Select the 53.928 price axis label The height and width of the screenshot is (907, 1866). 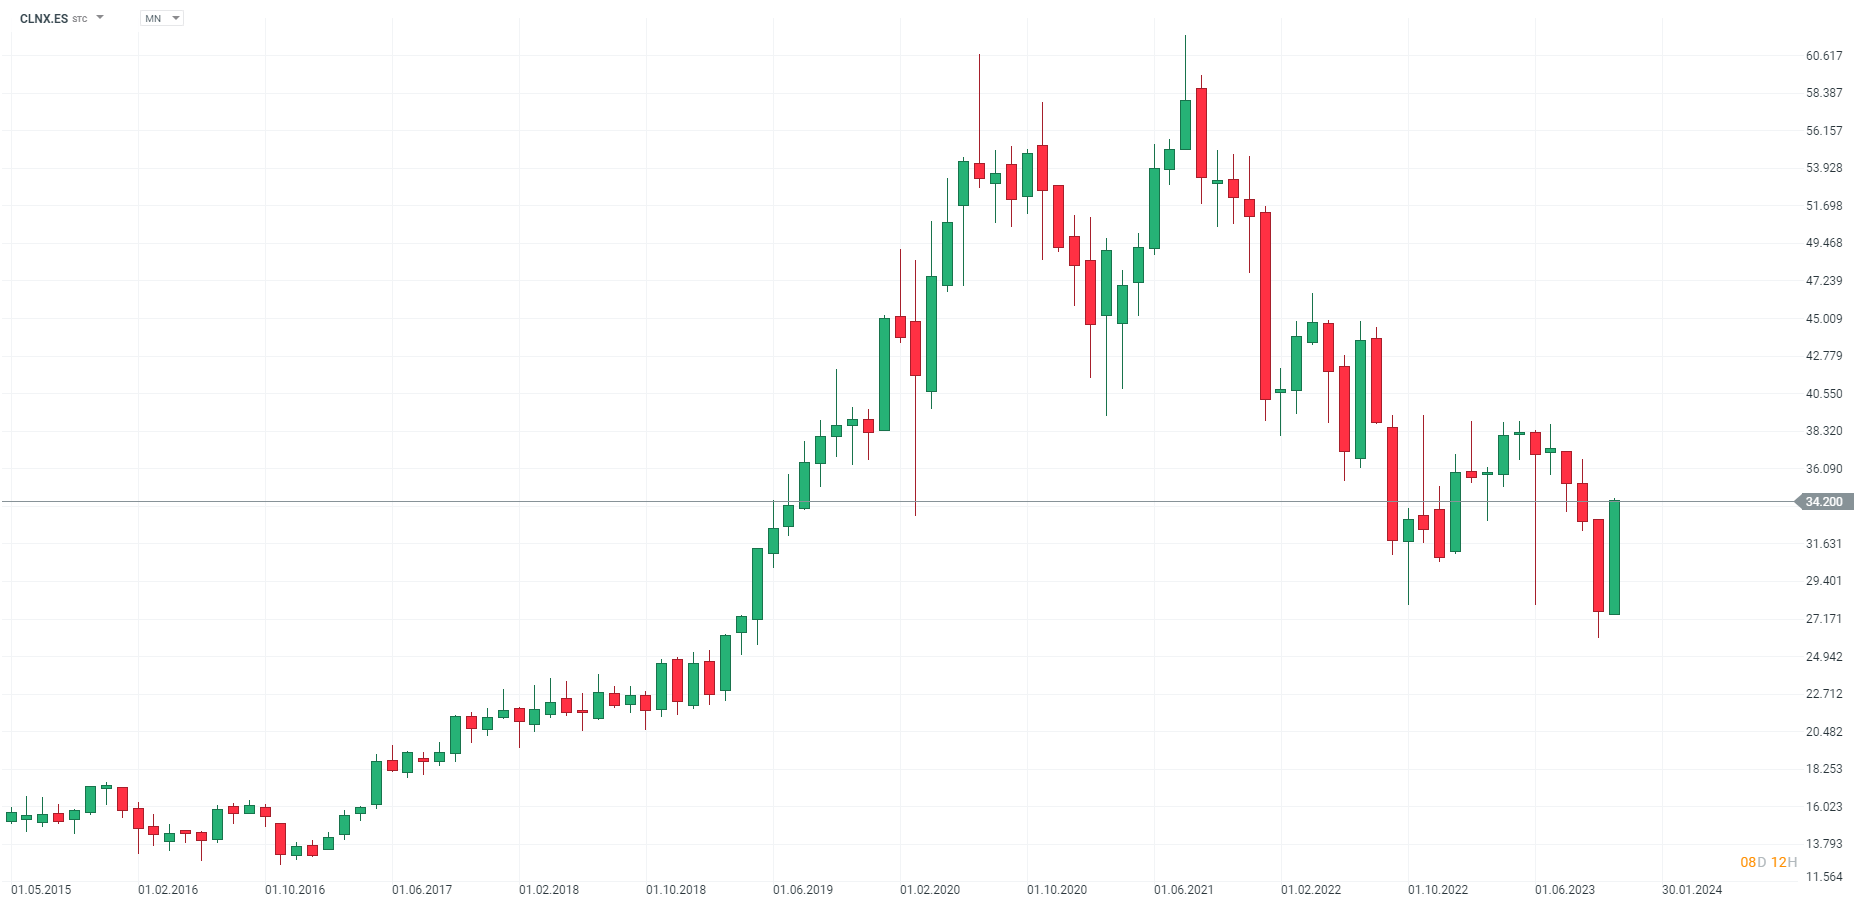(x=1824, y=168)
